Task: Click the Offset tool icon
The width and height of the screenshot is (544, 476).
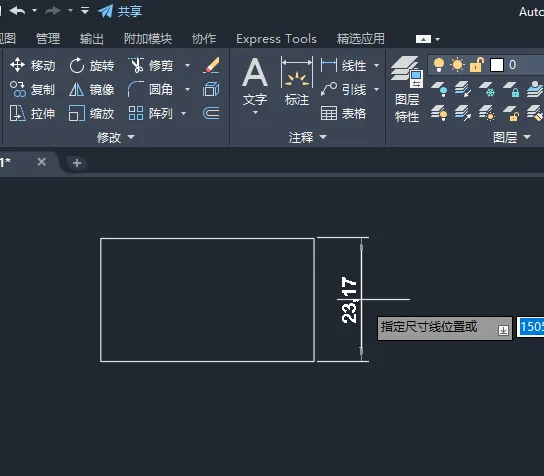Action: point(211,113)
